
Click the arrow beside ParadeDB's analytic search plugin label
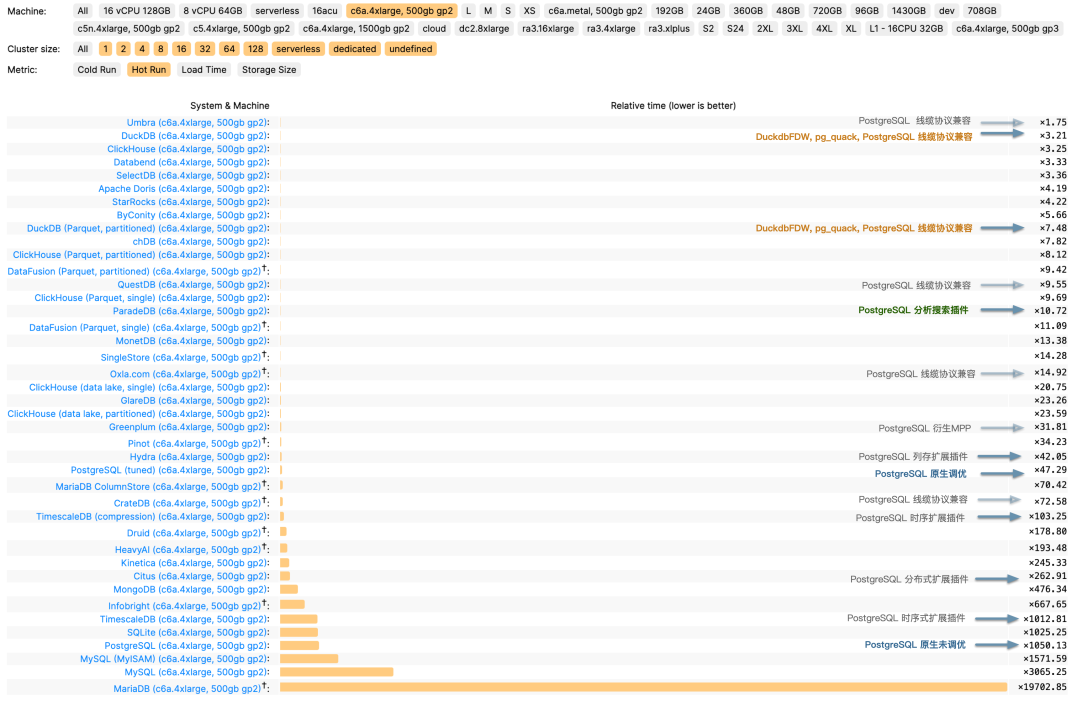[1003, 310]
